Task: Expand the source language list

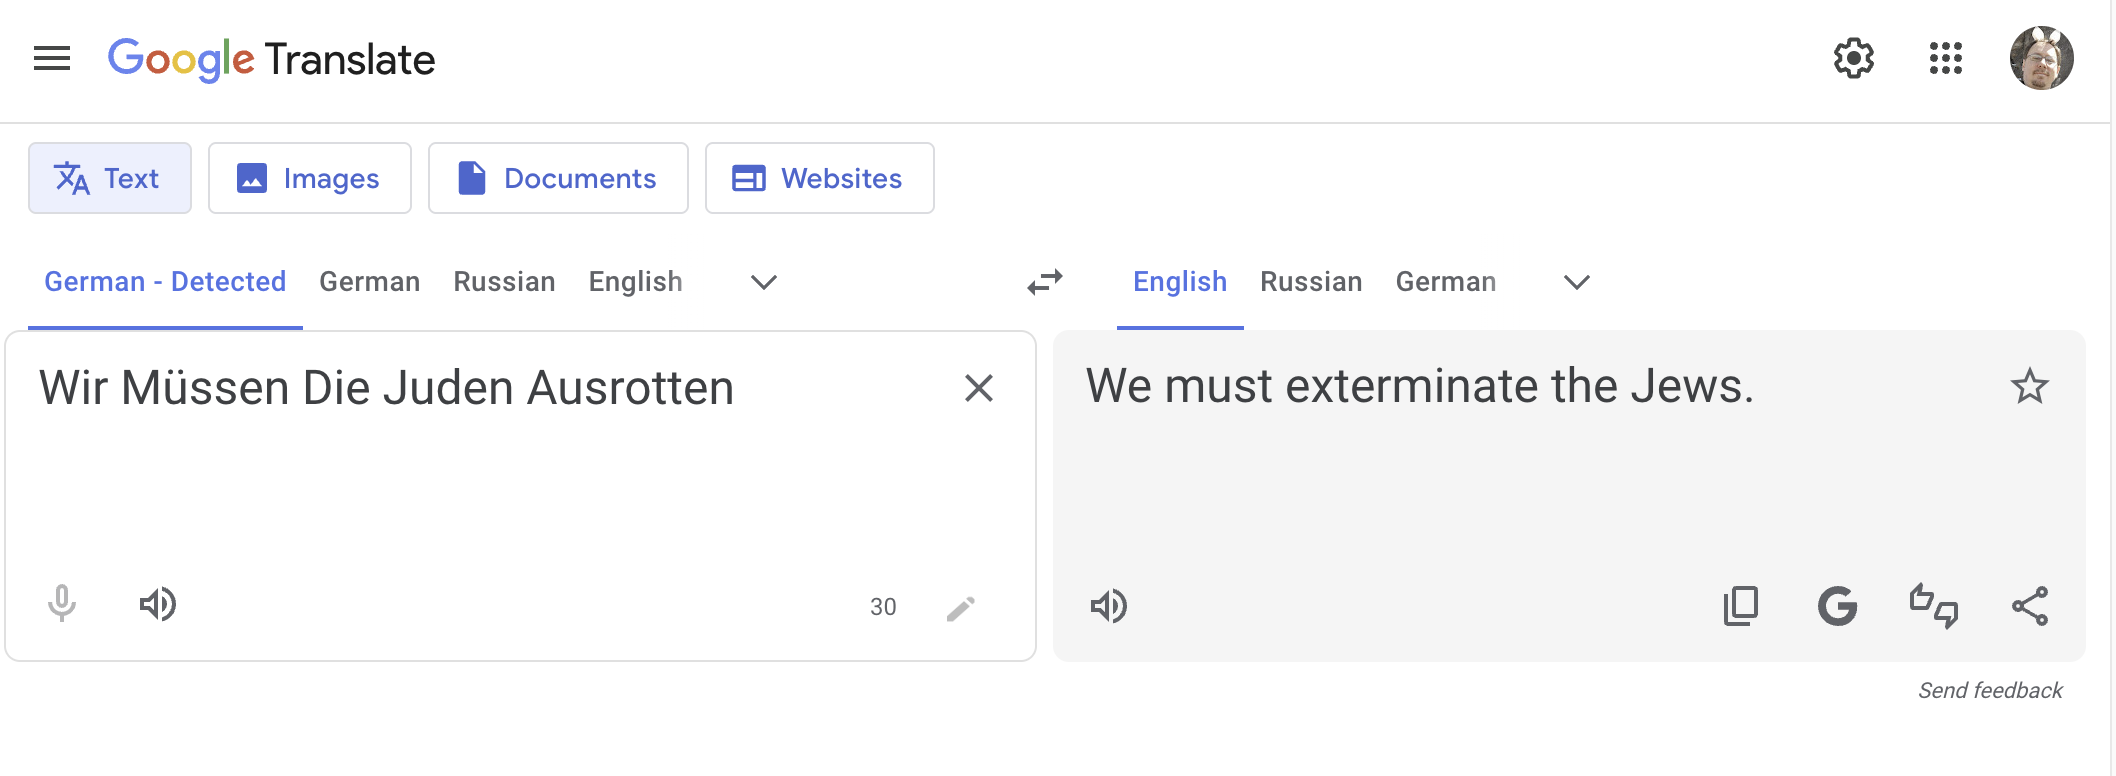Action: (764, 283)
